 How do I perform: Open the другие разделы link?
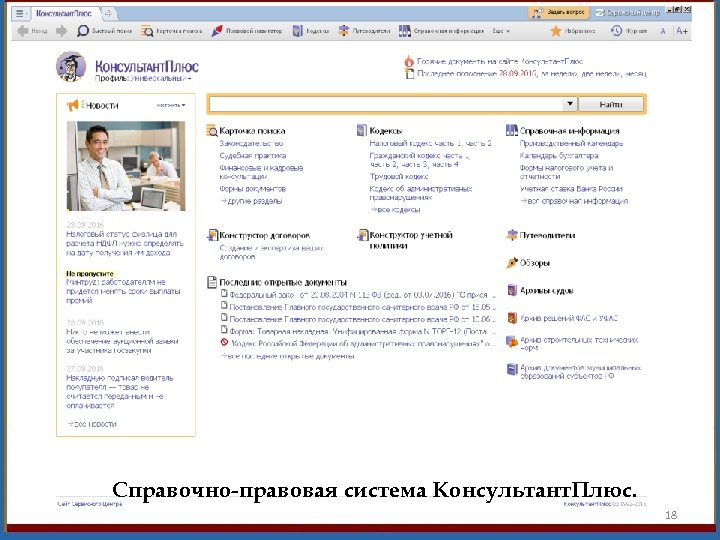pos(251,201)
